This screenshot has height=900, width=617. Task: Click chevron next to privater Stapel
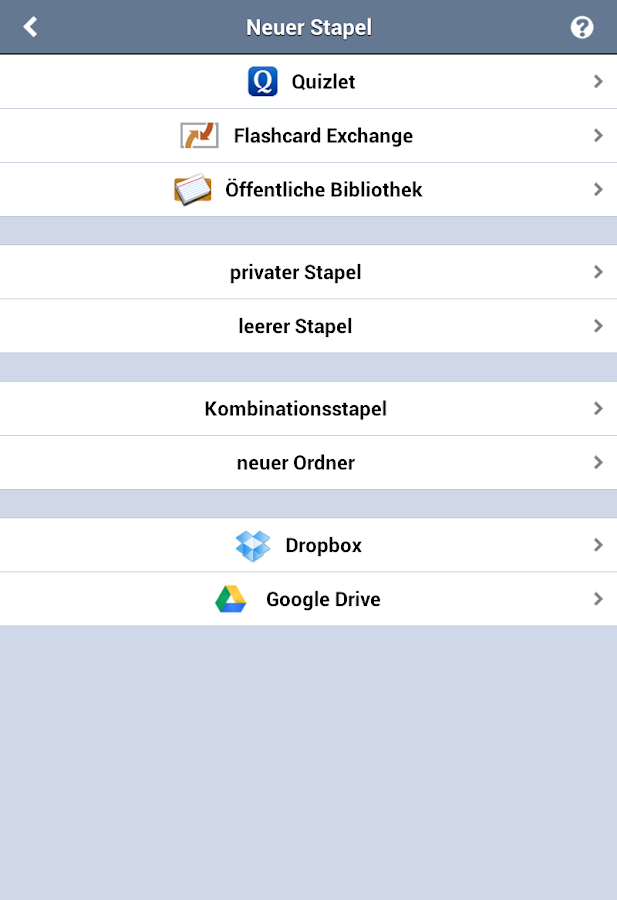point(598,271)
